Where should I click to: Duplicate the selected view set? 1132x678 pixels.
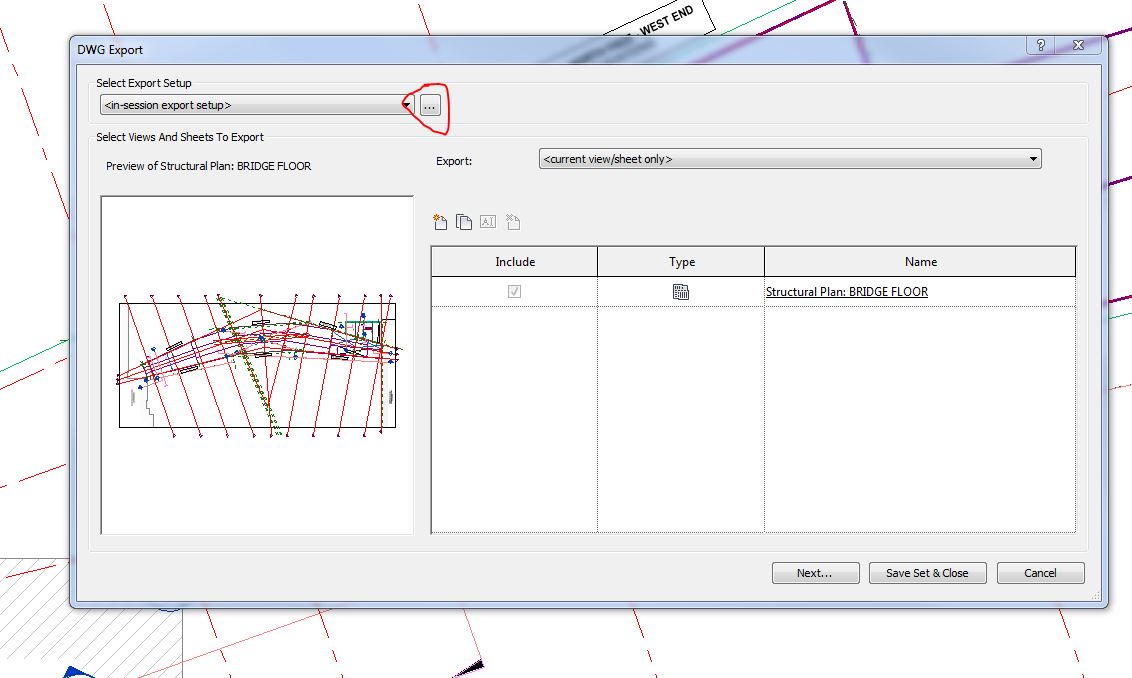463,221
